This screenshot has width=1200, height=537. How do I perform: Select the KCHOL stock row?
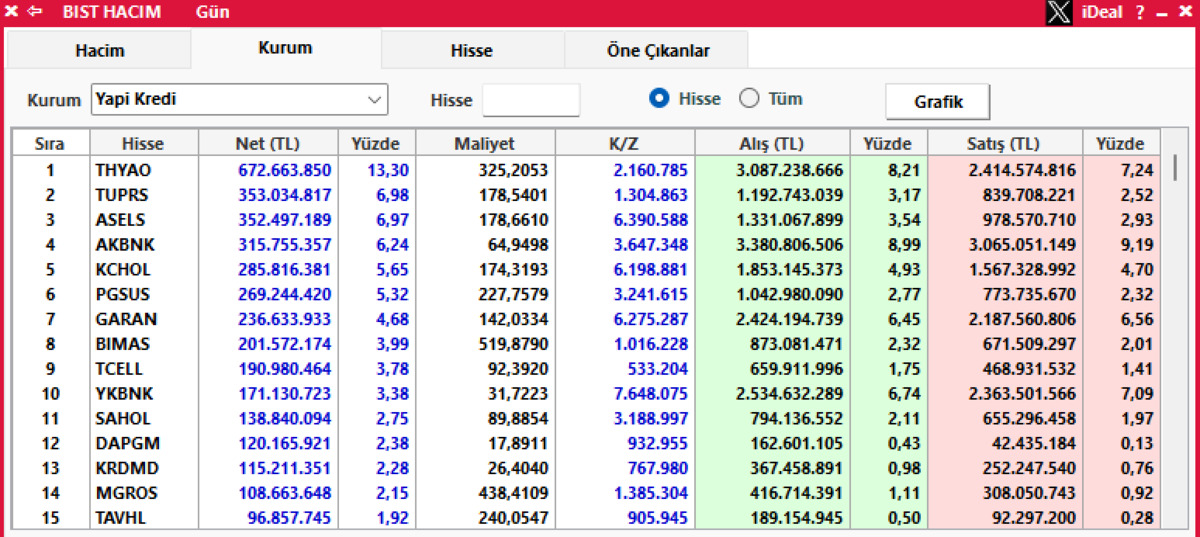point(586,269)
